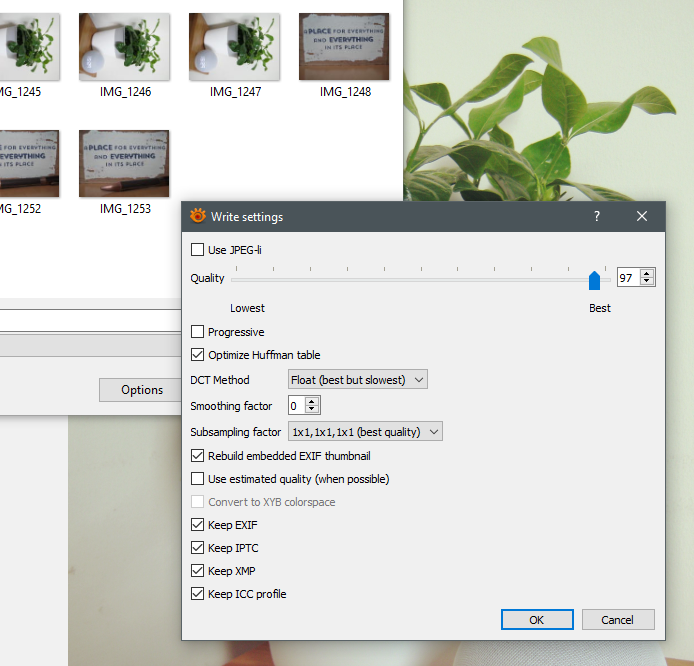Select the IMG_1247 thumbnail
This screenshot has height=666, width=694.
234,46
